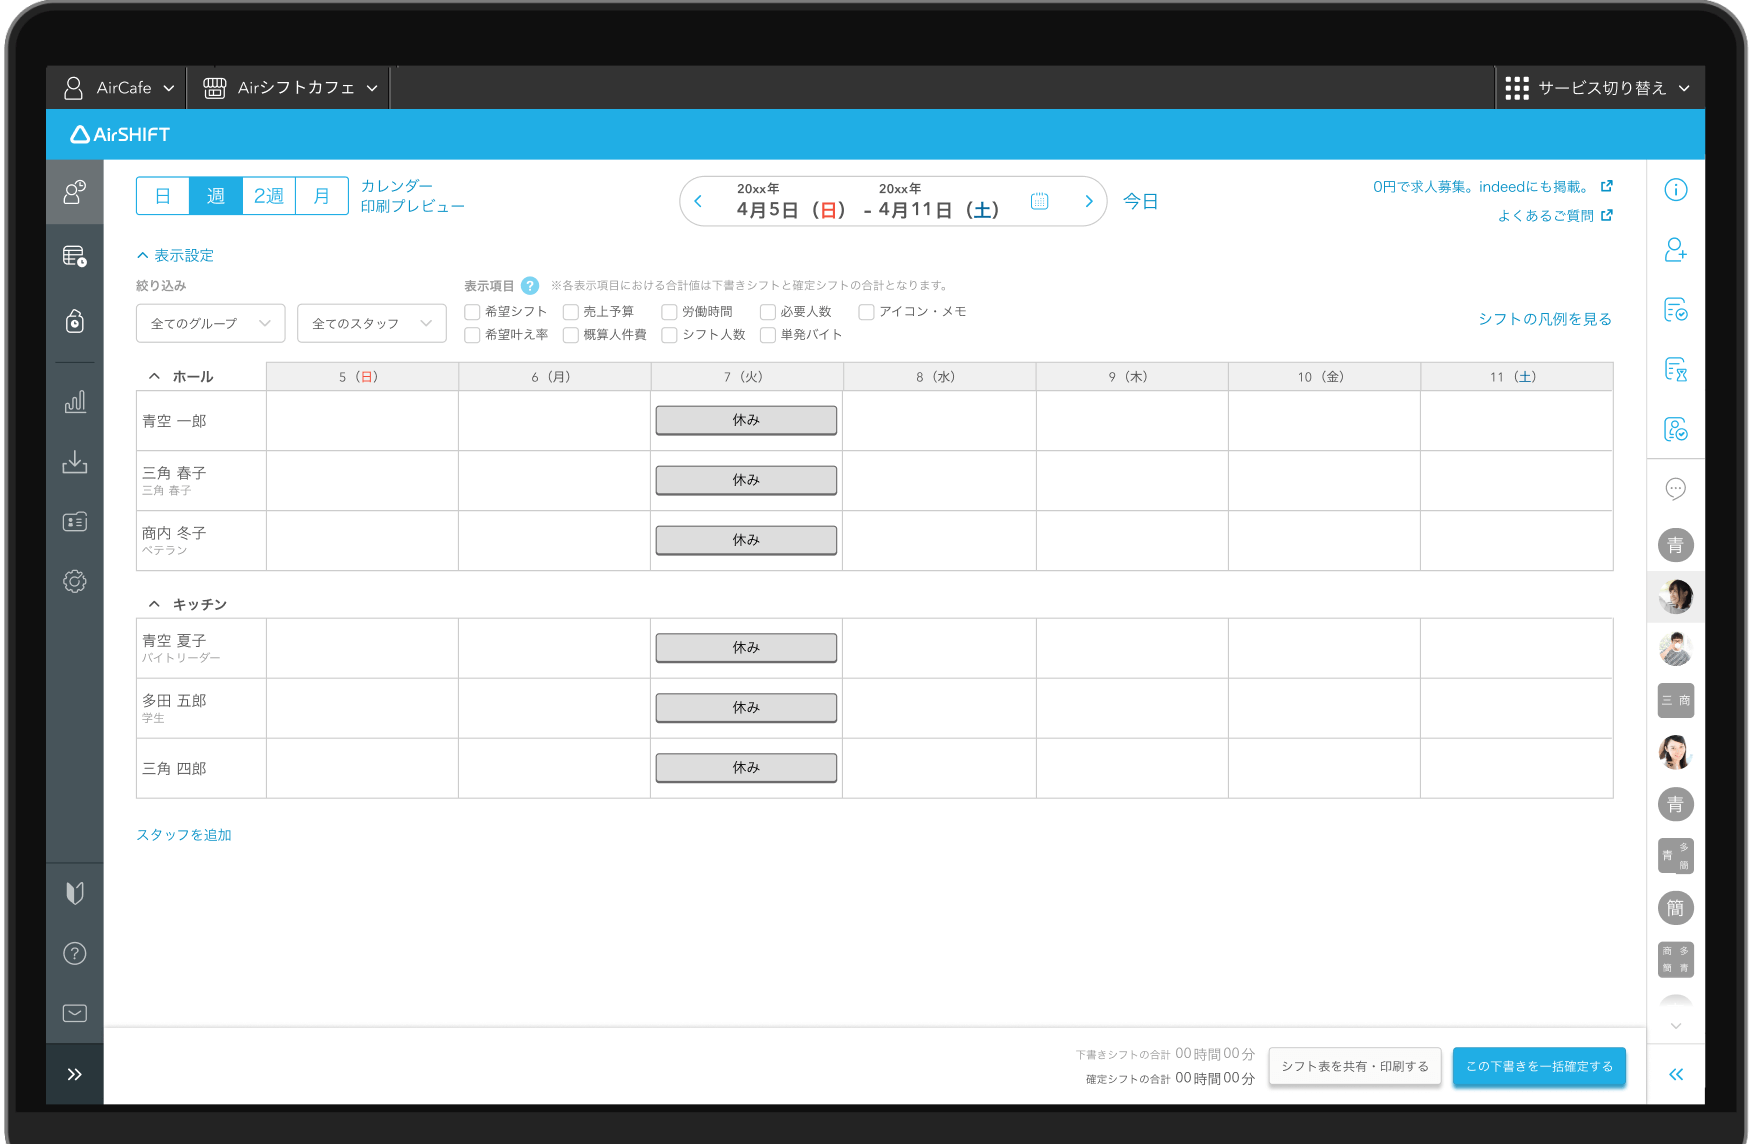The height and width of the screenshot is (1144, 1750).
Task: Collapse right panel with double left arrow
Action: pos(1676,1074)
